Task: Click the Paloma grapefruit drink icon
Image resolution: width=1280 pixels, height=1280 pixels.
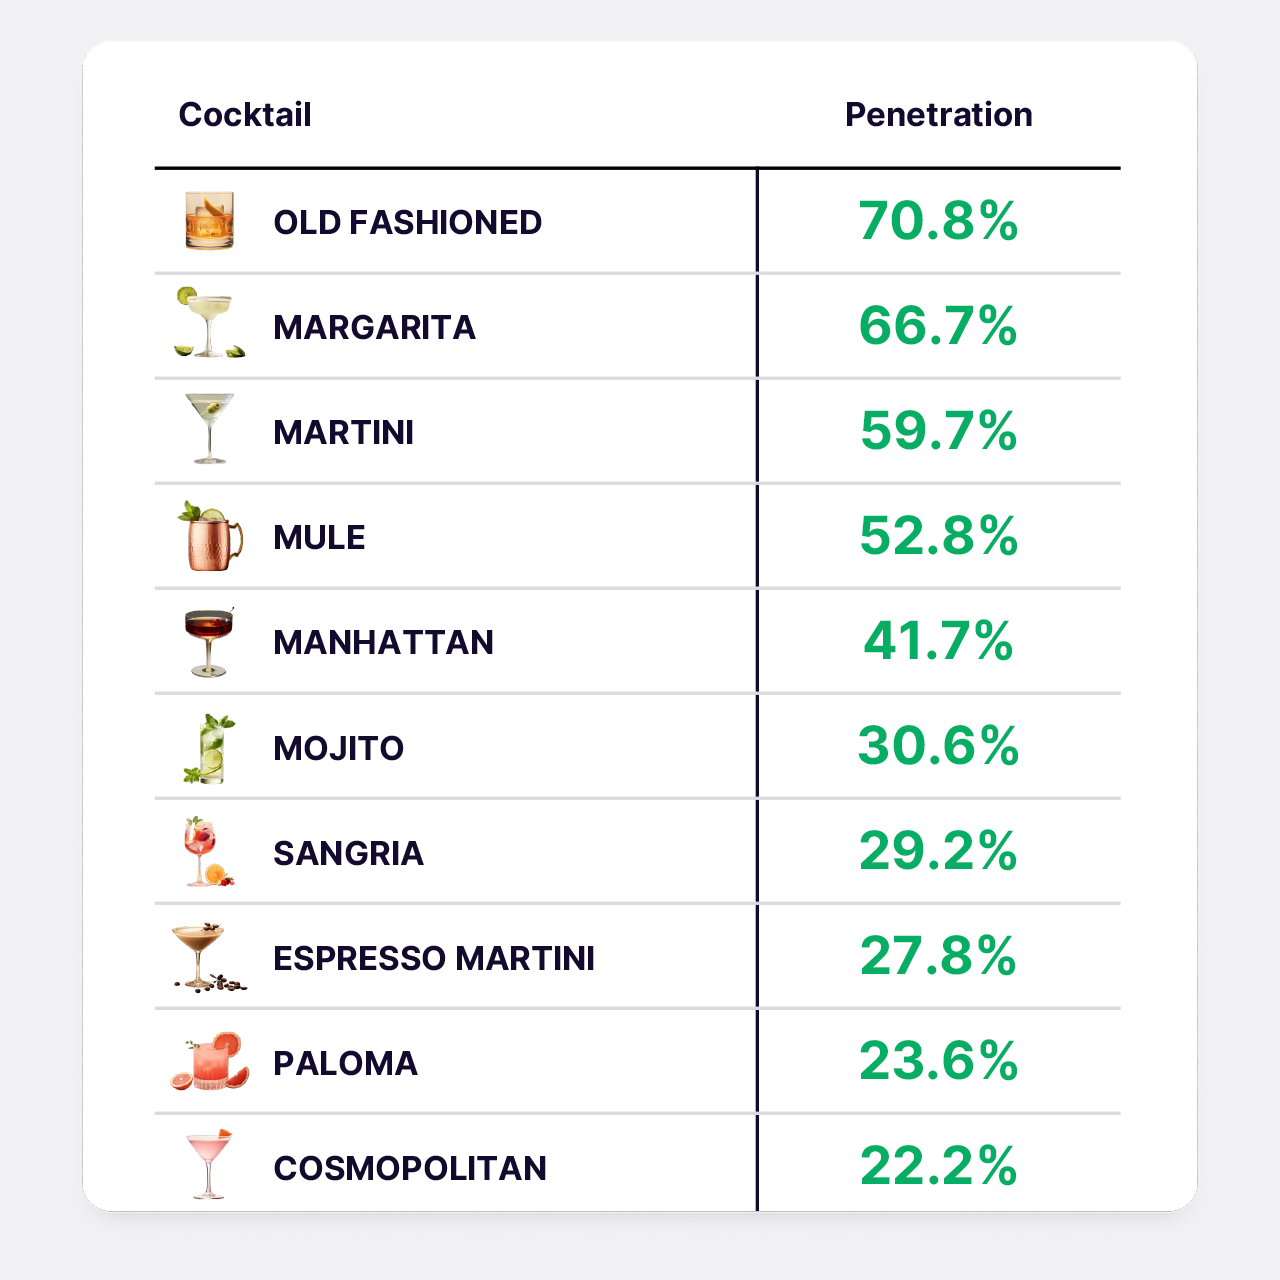Action: click(x=210, y=1062)
